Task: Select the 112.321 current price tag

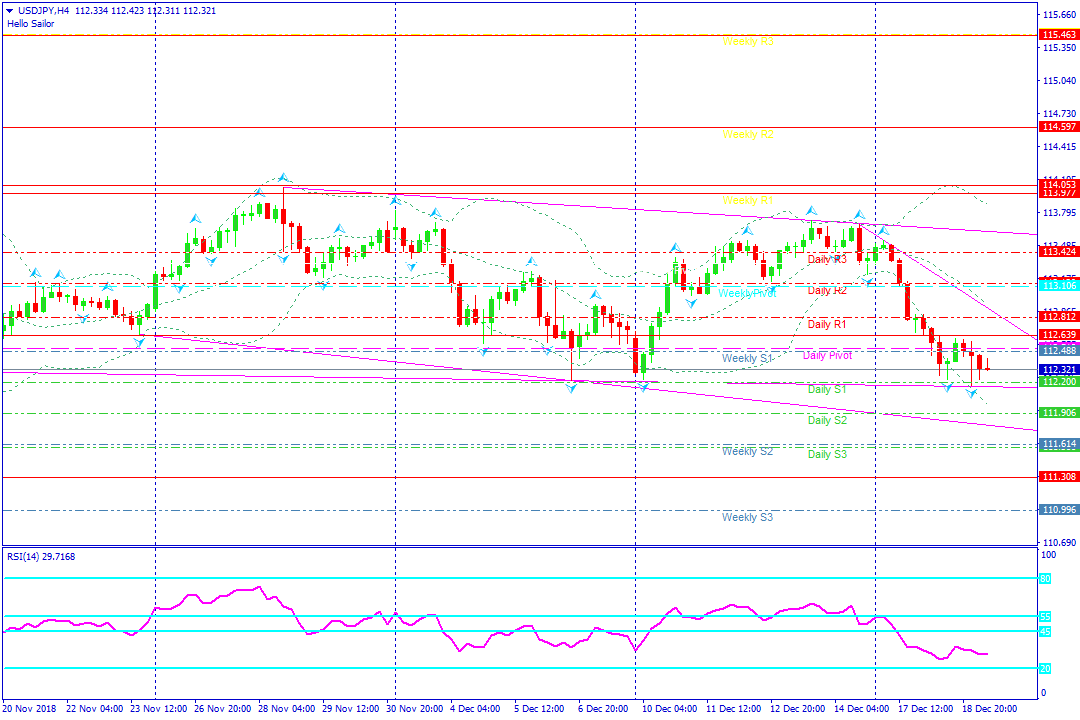Action: point(1058,369)
